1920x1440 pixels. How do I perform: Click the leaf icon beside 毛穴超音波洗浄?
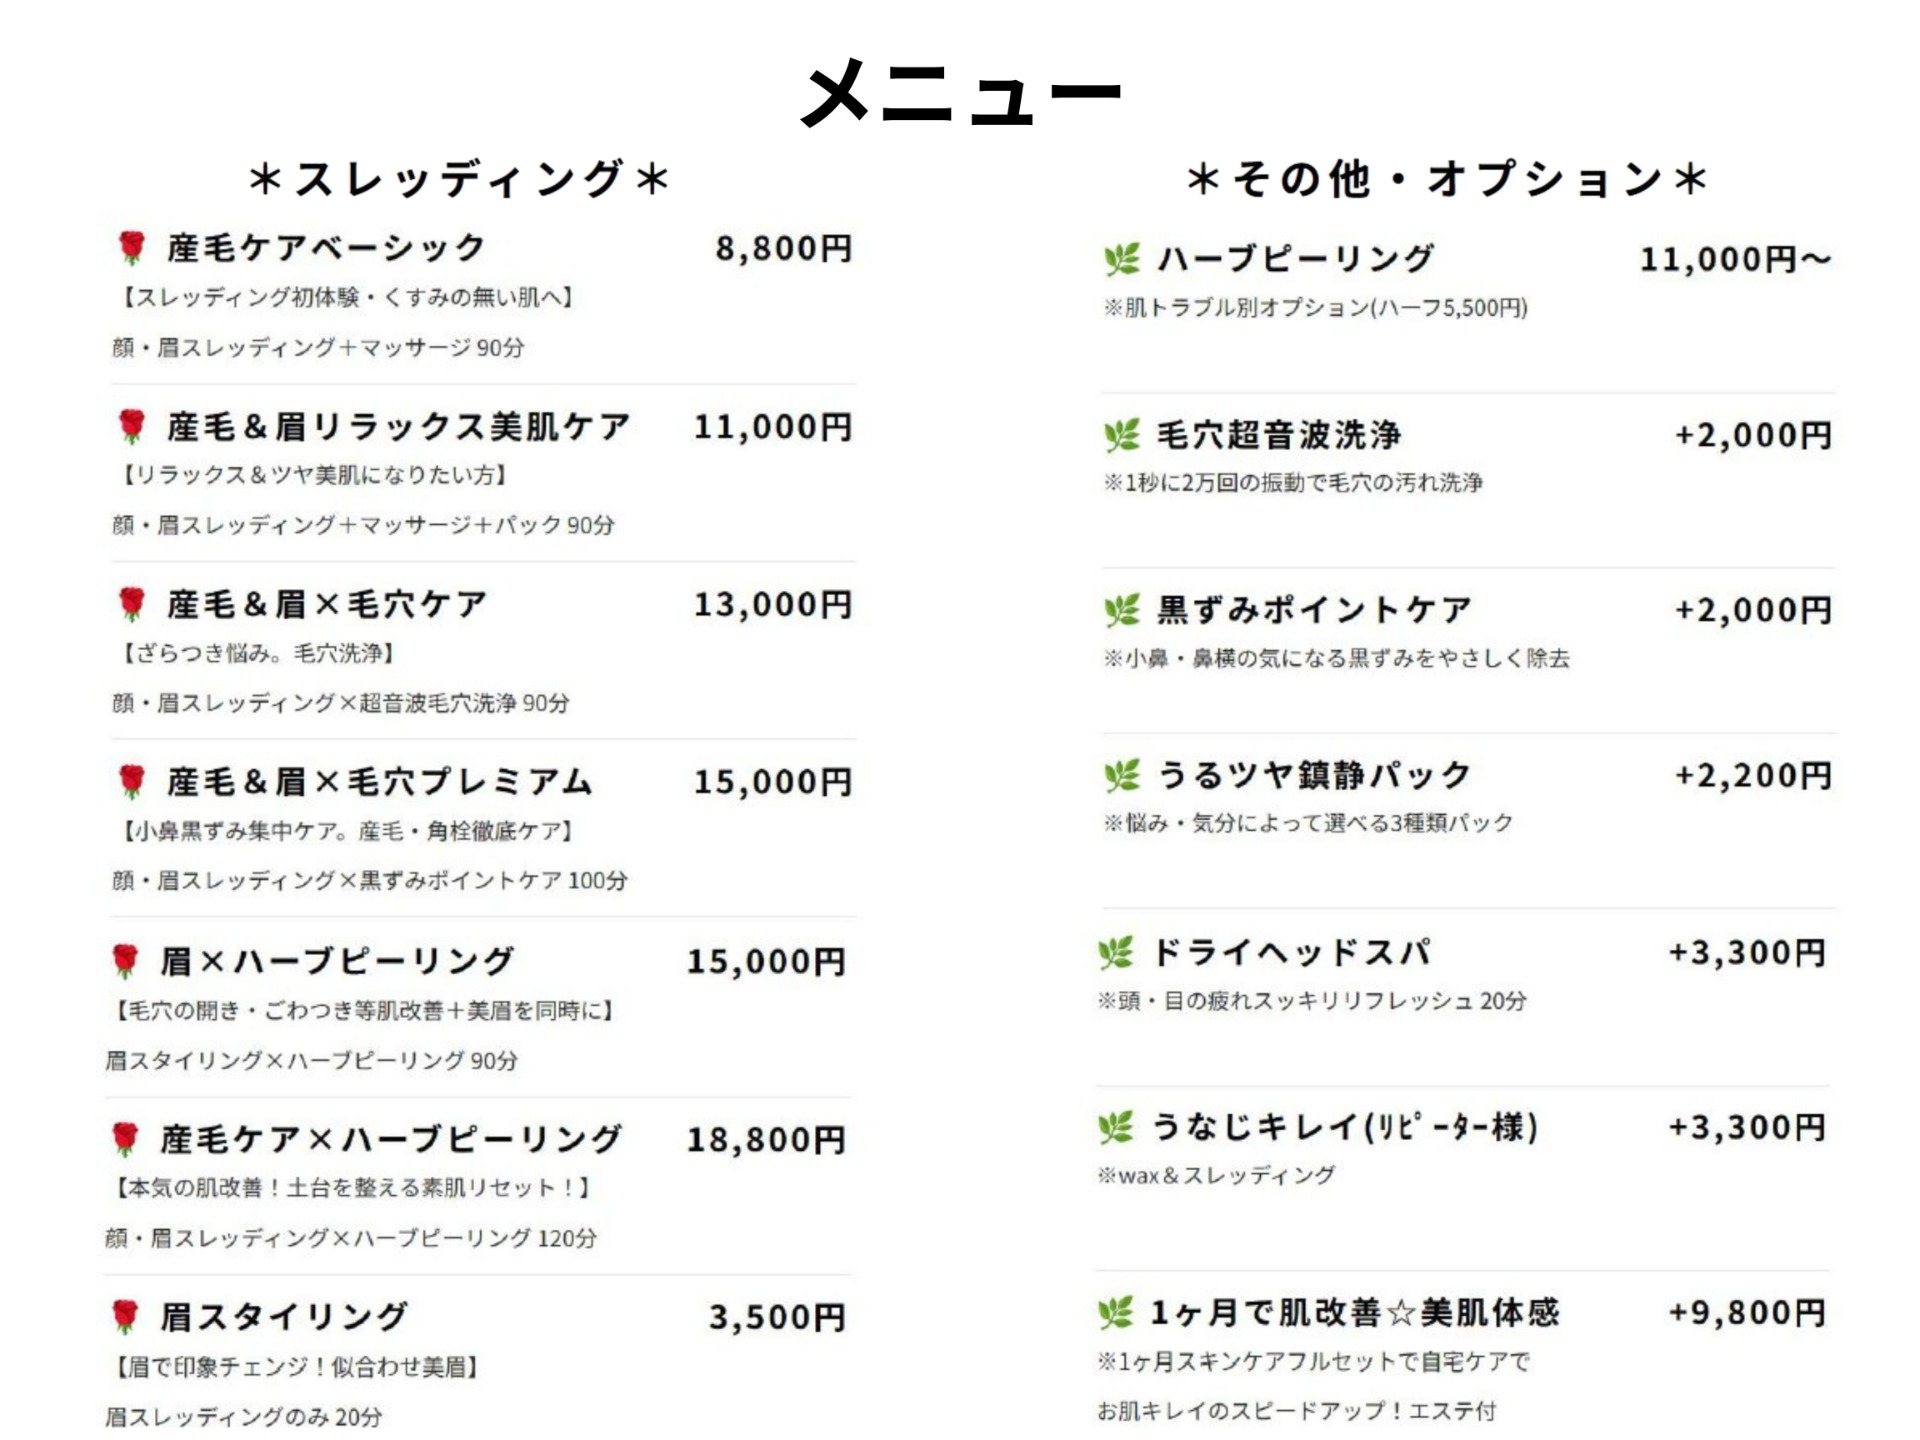1122,435
